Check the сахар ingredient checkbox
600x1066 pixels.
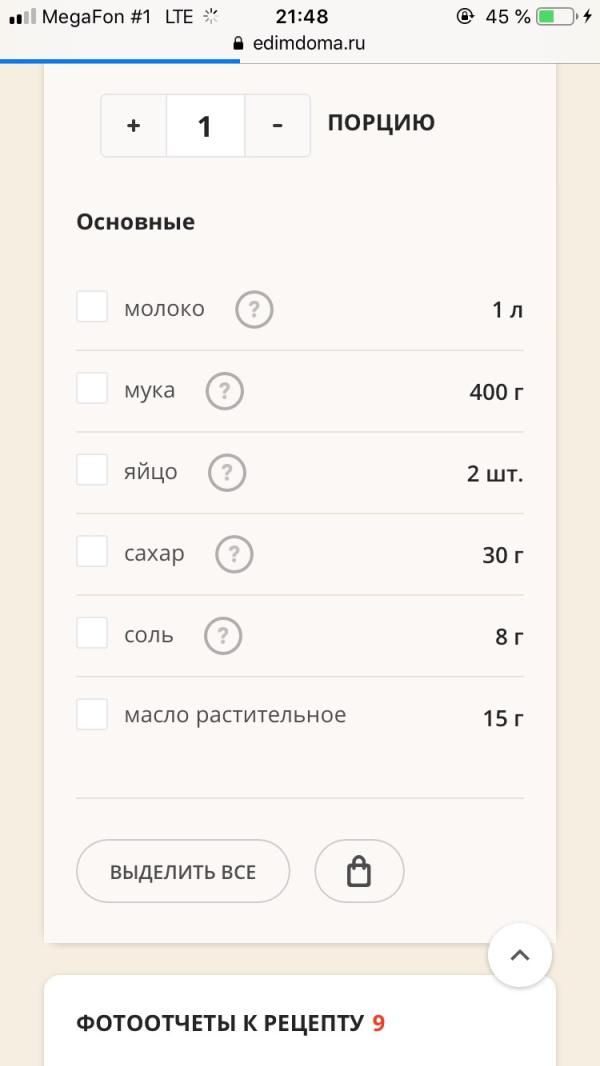(92, 551)
